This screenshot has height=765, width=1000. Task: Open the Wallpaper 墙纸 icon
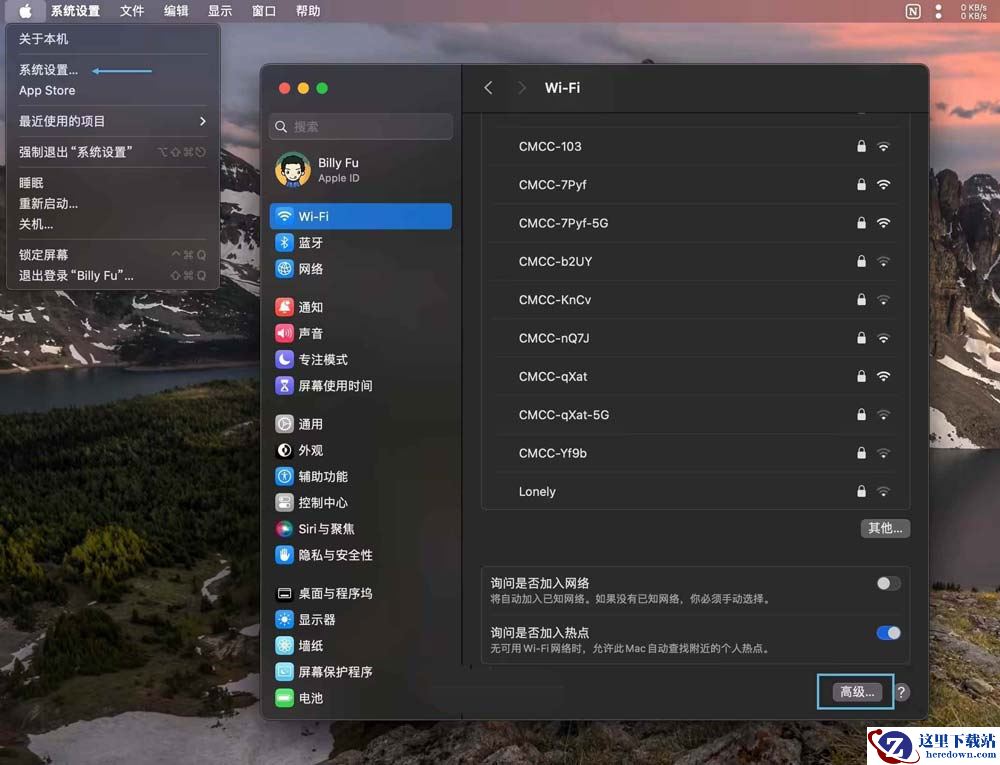tap(284, 646)
